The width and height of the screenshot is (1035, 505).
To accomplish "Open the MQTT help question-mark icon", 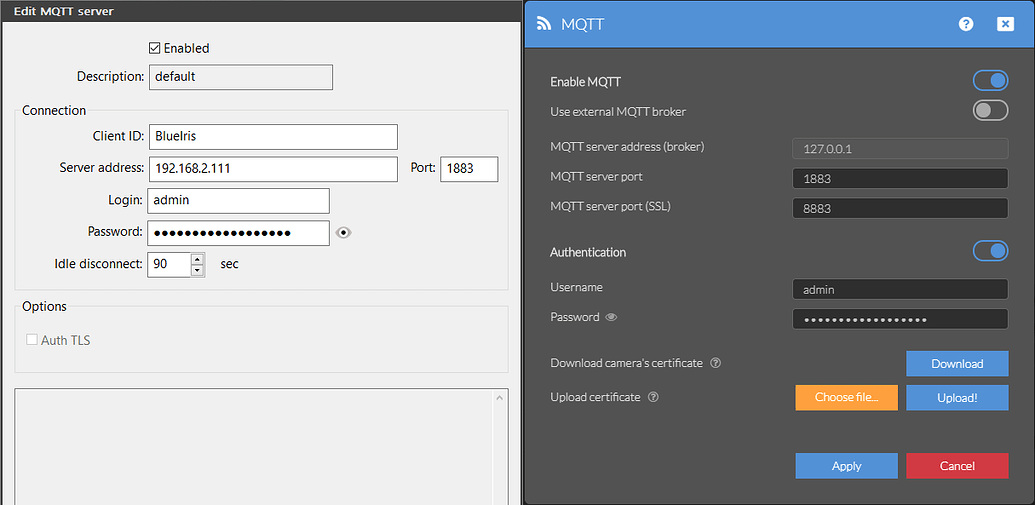I will pyautogui.click(x=966, y=24).
